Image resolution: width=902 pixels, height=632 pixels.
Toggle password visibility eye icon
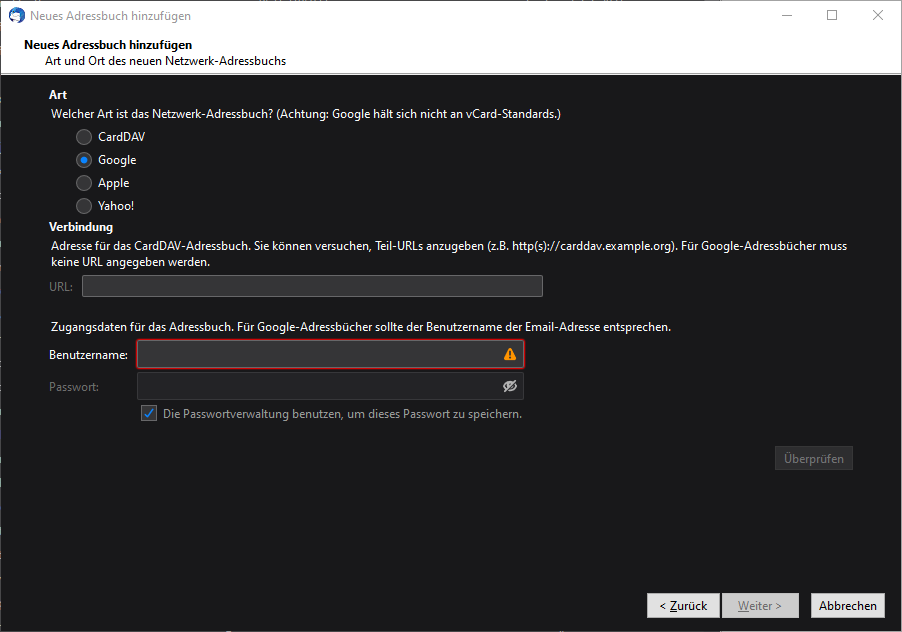point(510,386)
